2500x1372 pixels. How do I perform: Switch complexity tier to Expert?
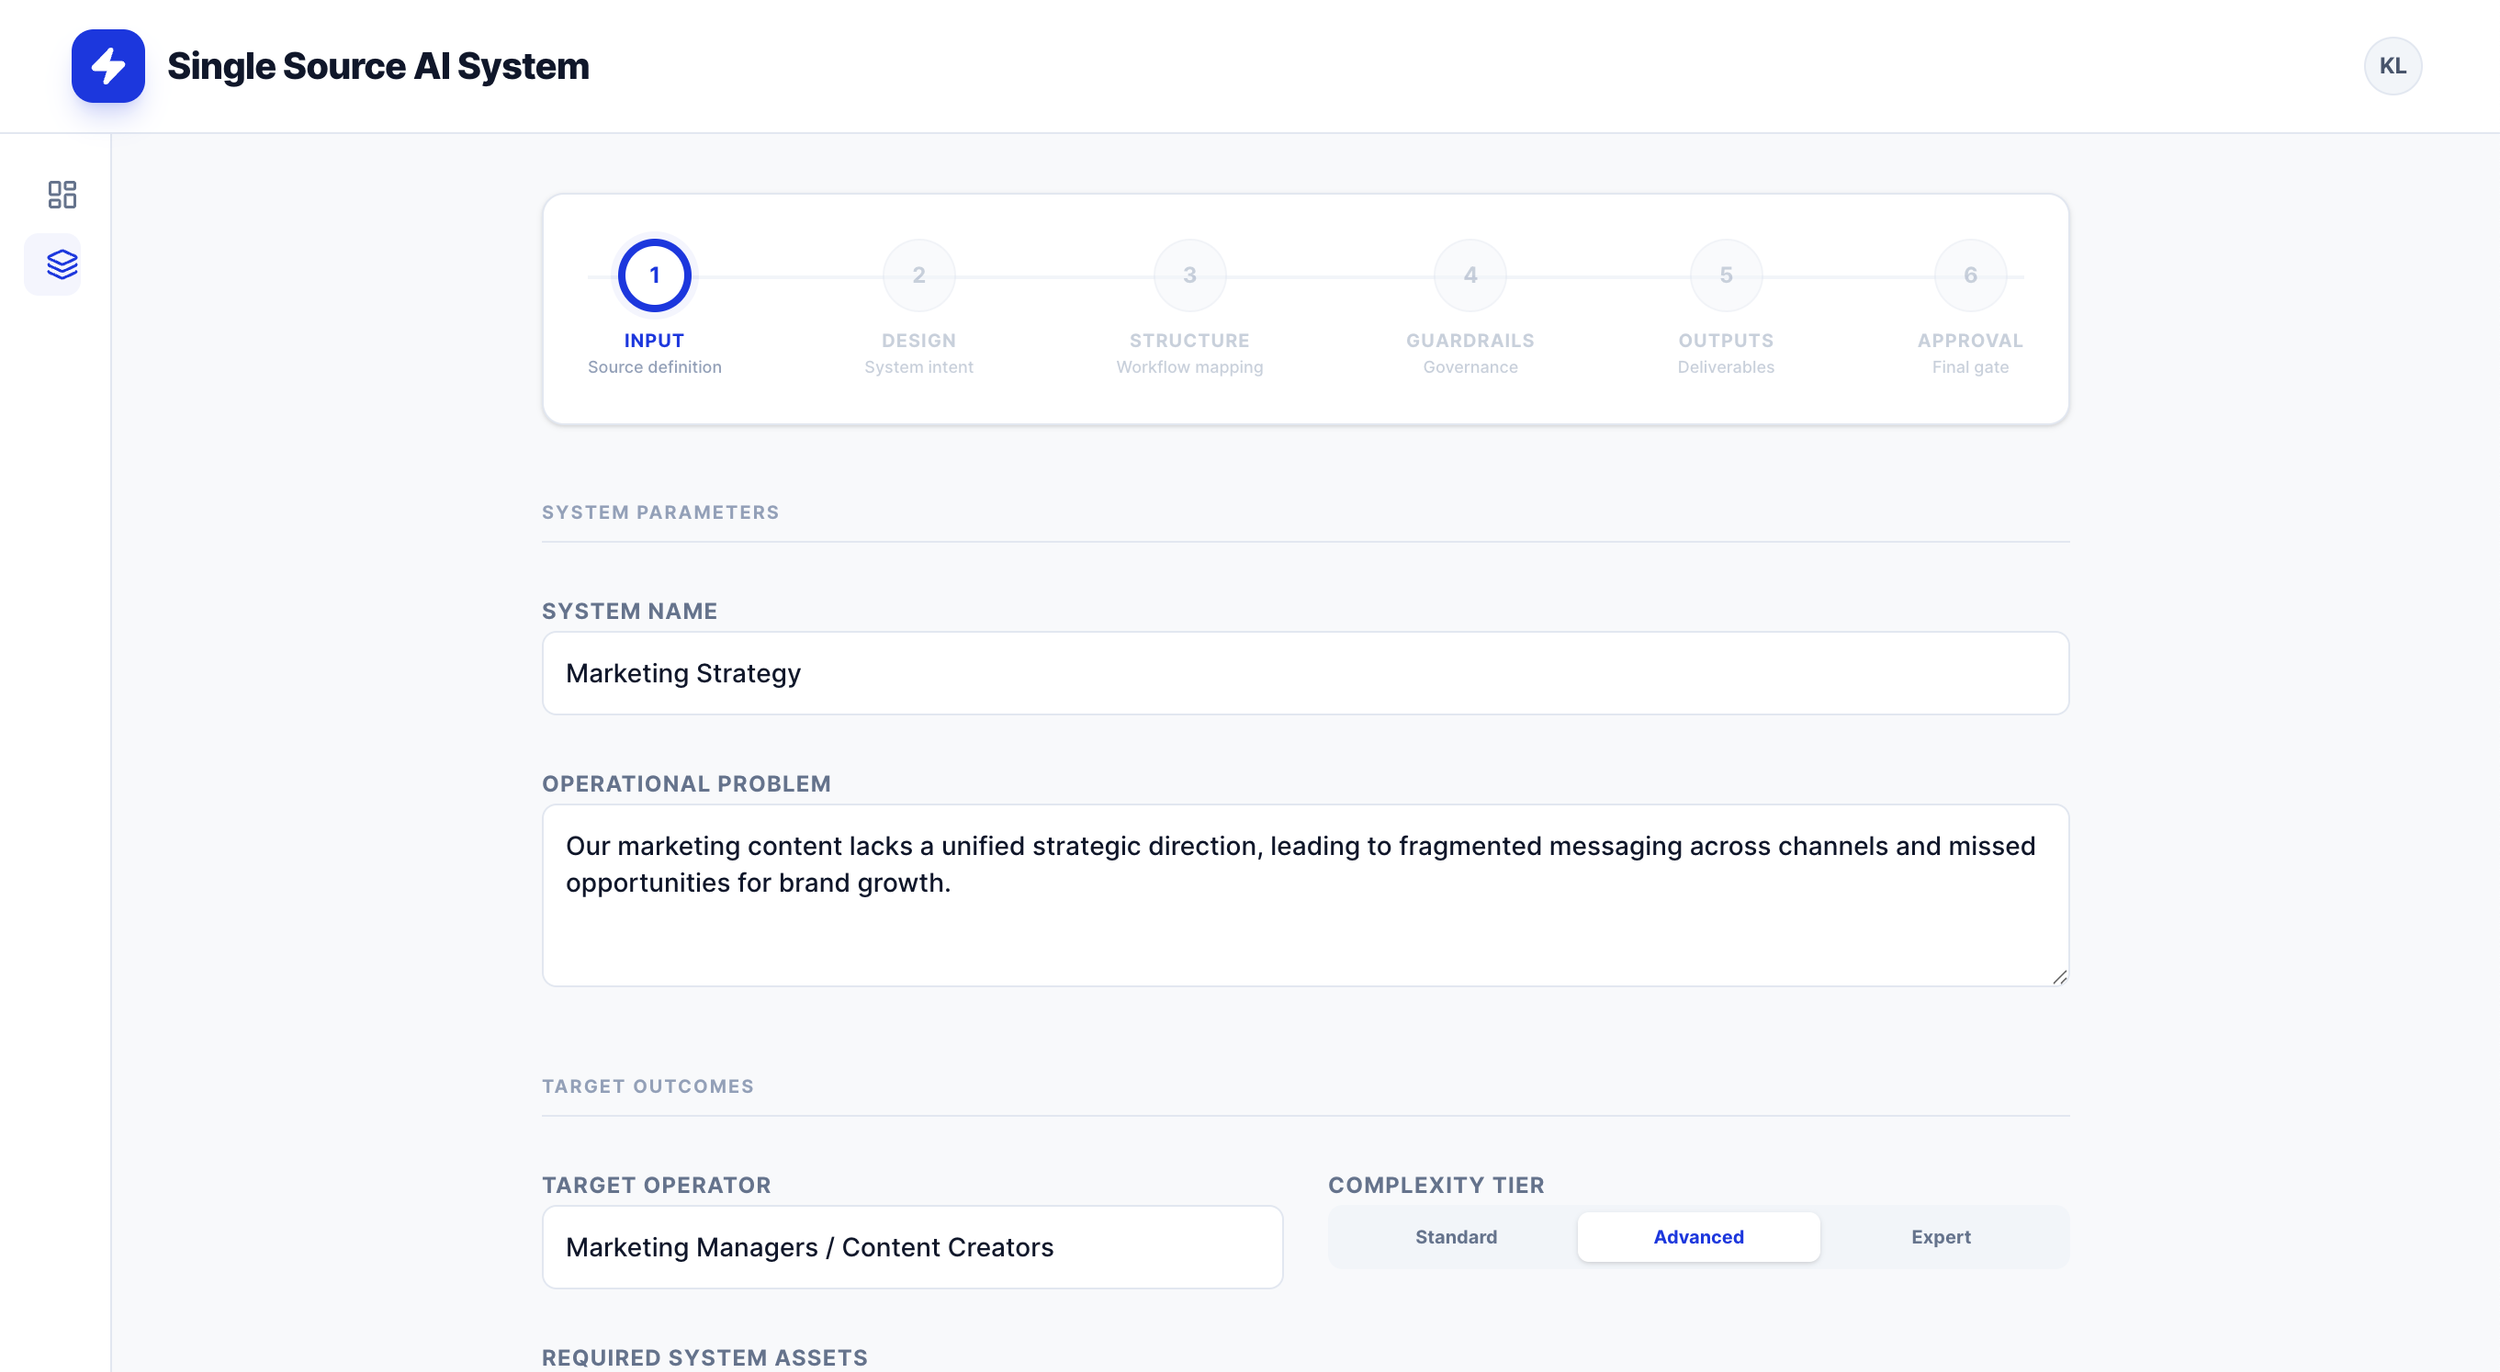point(1940,1237)
